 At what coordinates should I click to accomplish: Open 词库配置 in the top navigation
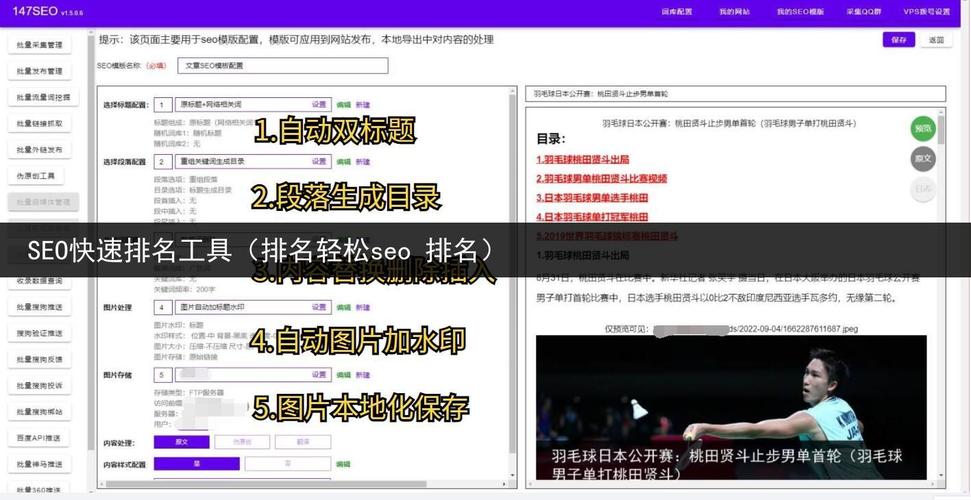[x=677, y=12]
